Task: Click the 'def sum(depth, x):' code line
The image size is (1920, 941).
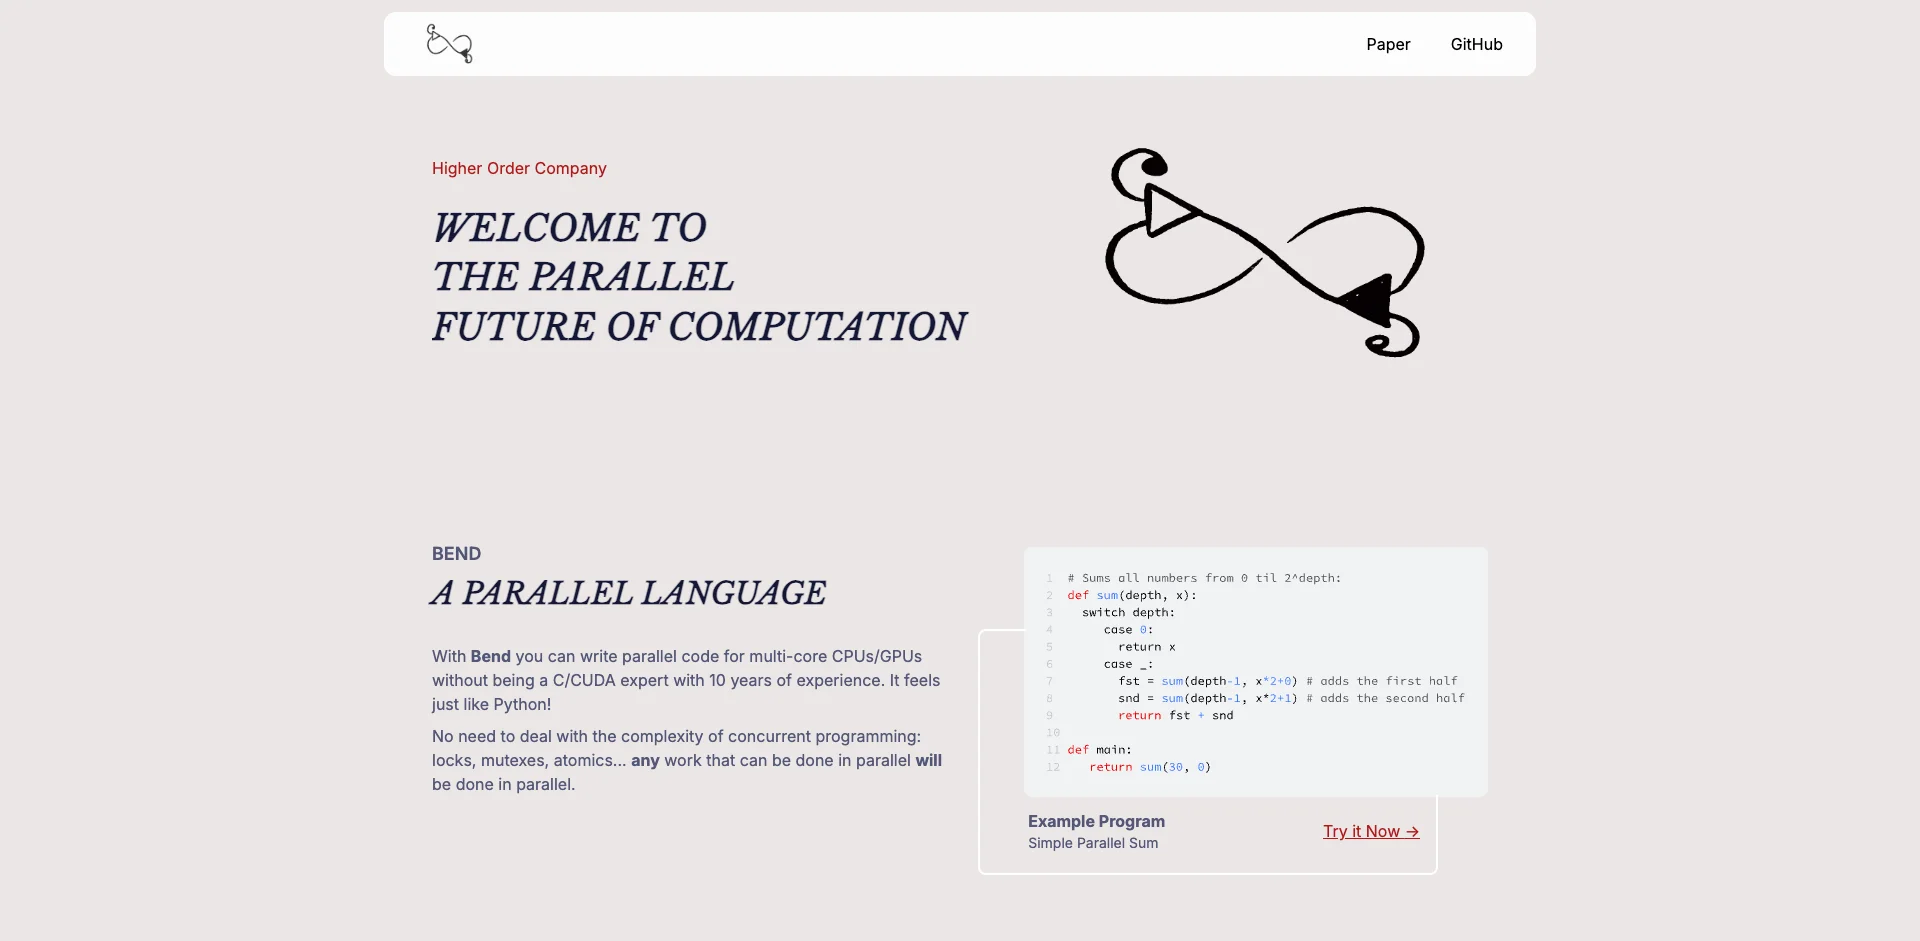Action: (1132, 595)
